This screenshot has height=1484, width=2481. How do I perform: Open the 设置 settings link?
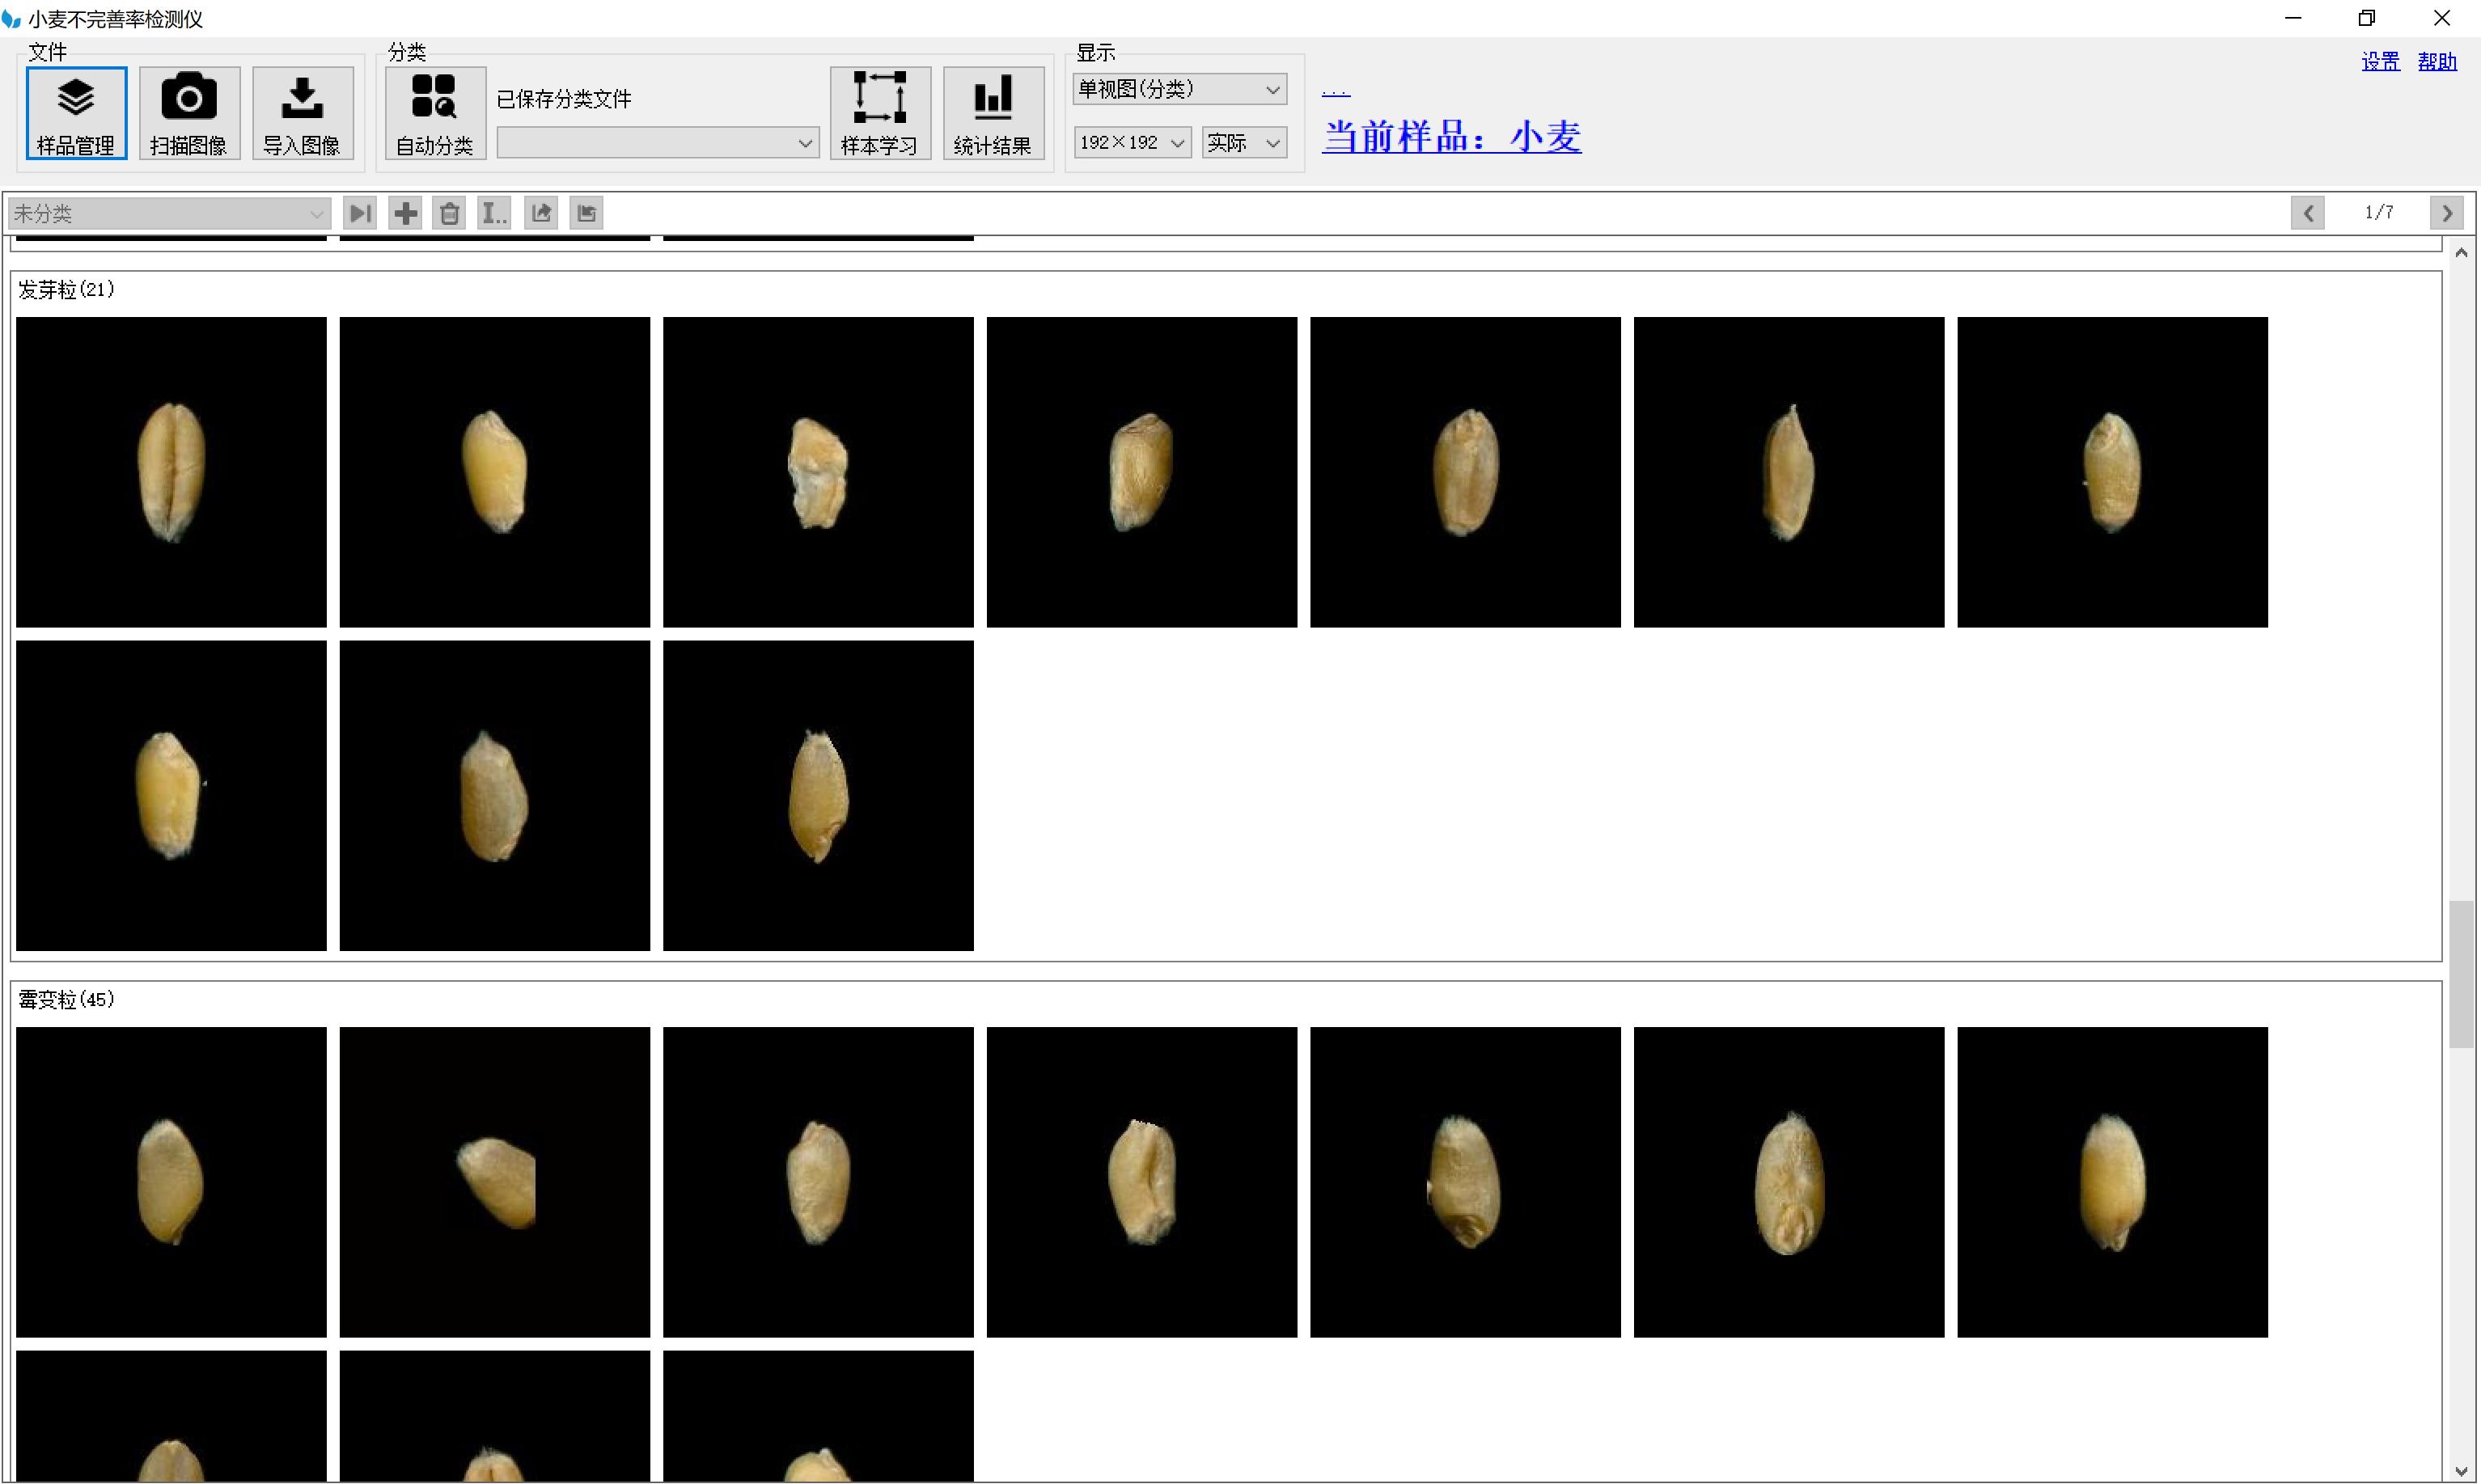click(2379, 62)
